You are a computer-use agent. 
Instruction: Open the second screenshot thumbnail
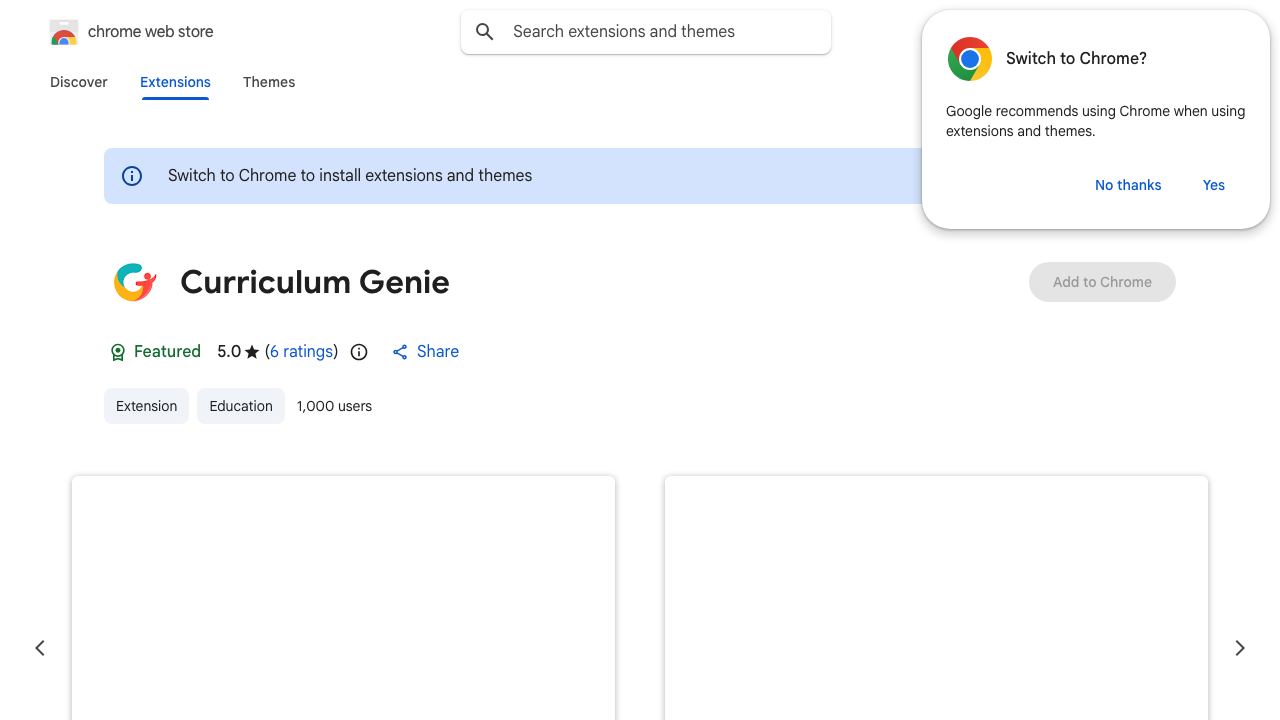pyautogui.click(x=936, y=598)
